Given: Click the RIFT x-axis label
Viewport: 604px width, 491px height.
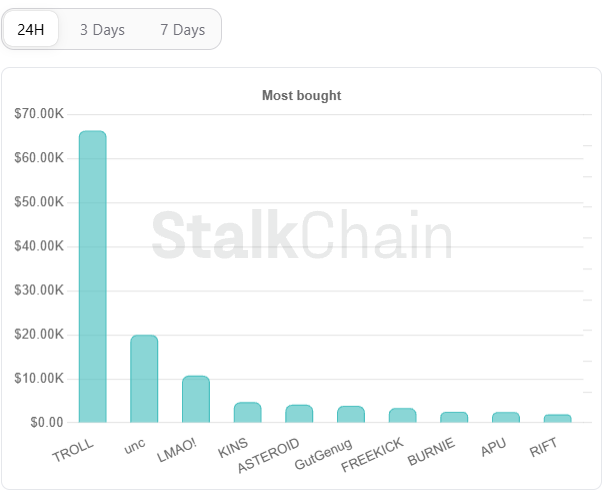Looking at the screenshot, I should (543, 447).
